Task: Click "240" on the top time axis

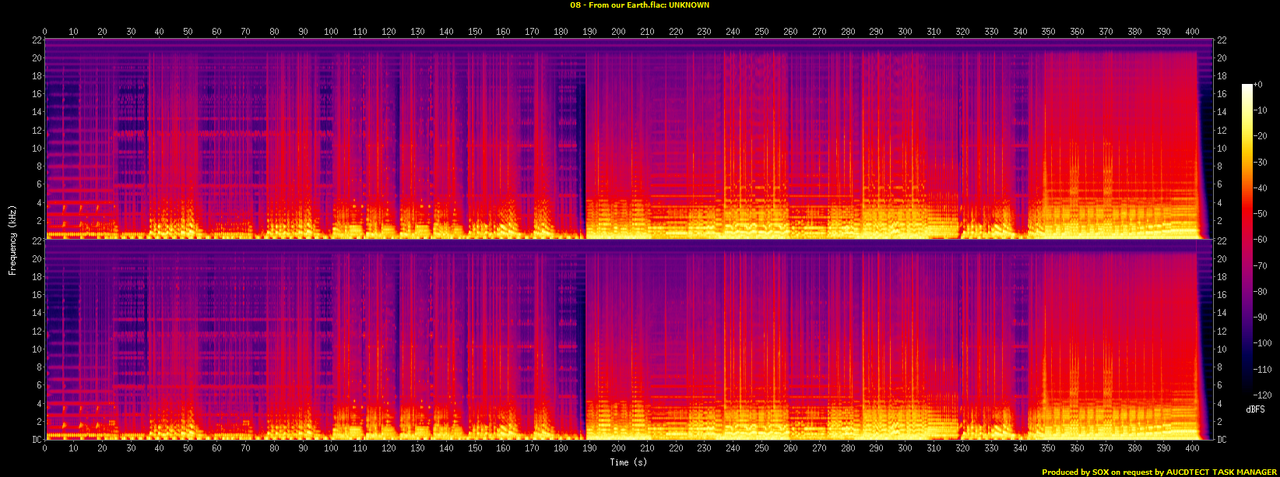Action: (x=733, y=31)
